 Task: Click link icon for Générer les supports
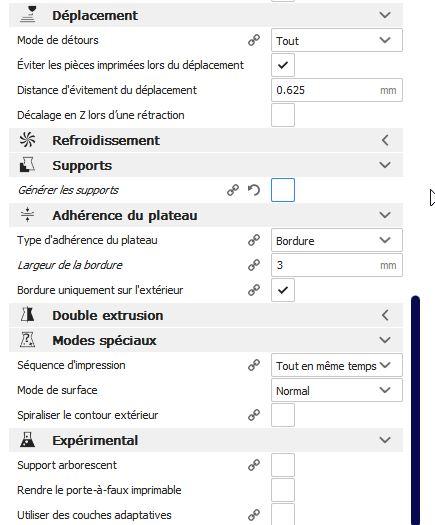click(x=233, y=190)
